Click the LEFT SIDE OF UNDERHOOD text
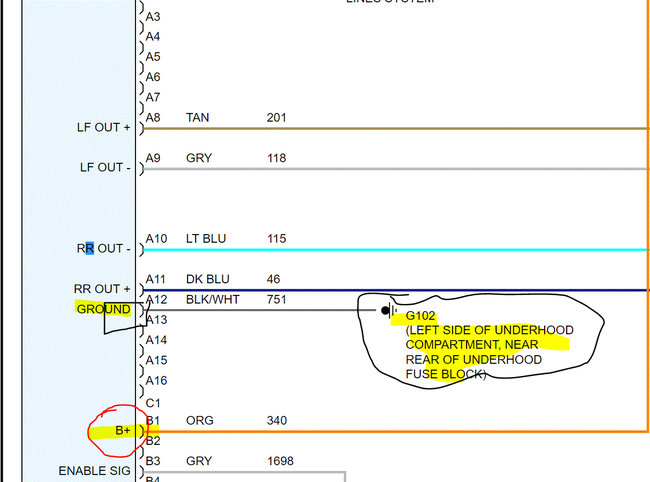Image resolution: width=650 pixels, height=482 pixels. point(490,330)
